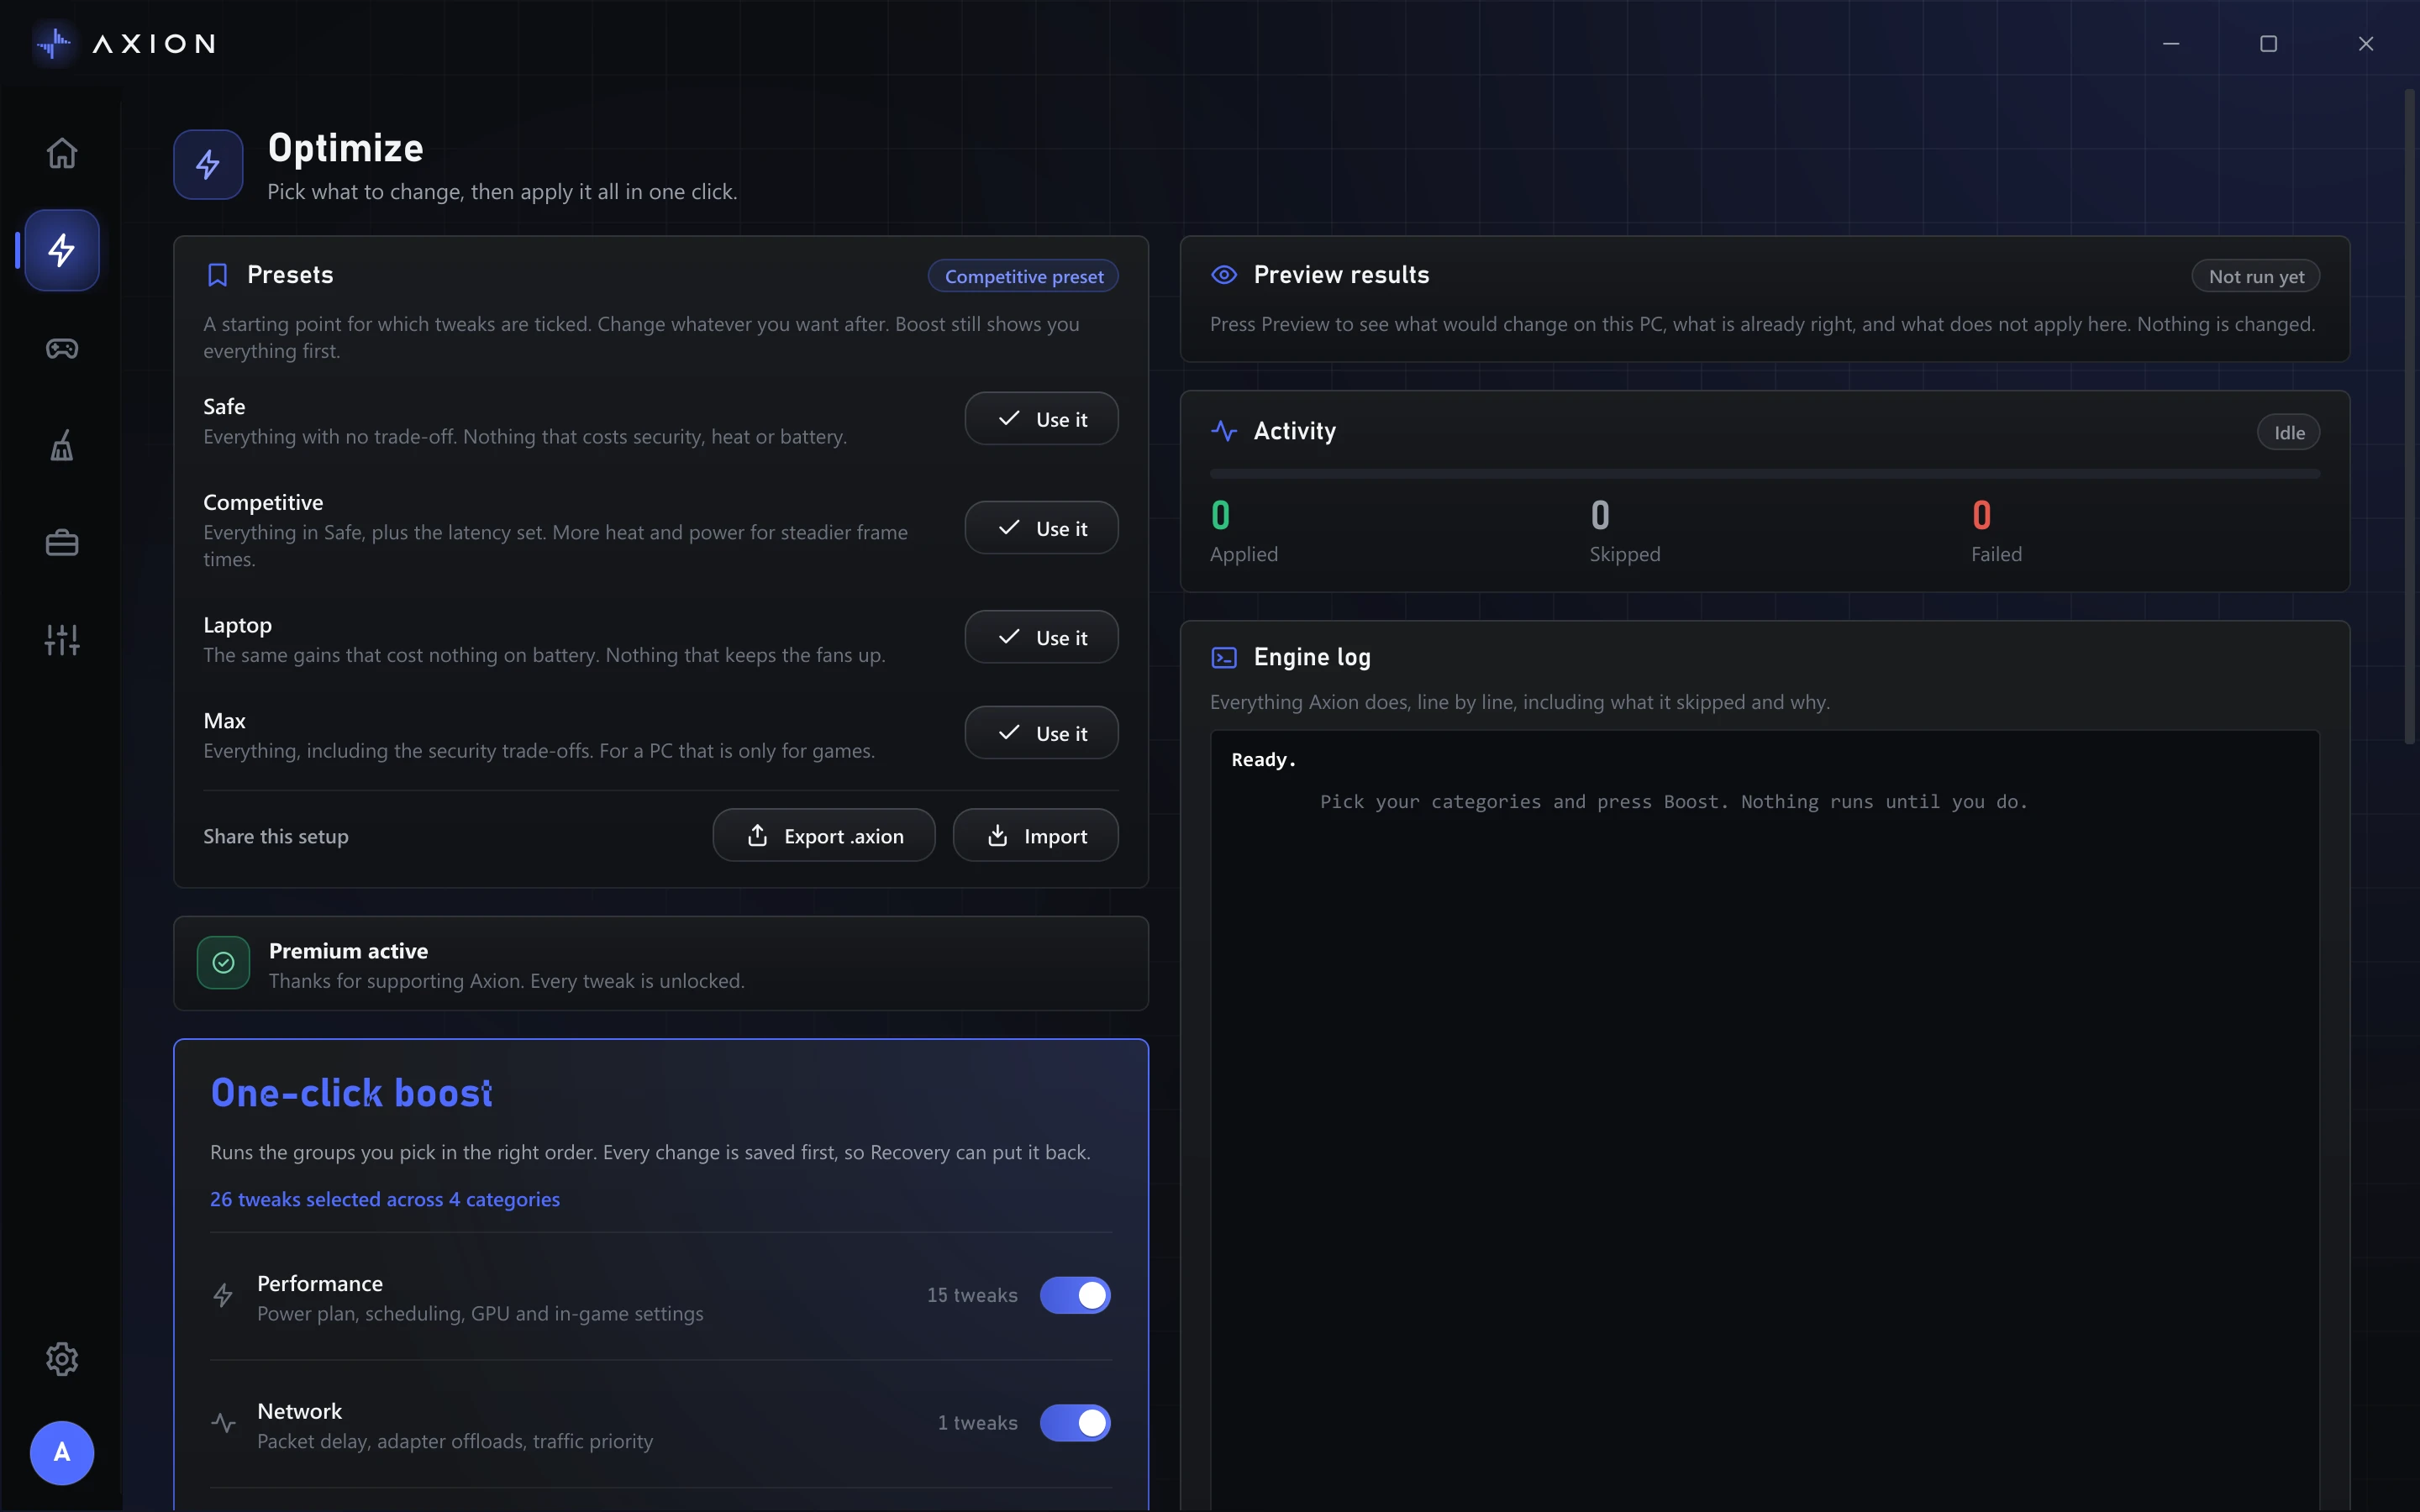Click the 'Max' preset name
This screenshot has height=1512, width=2420.
[x=224, y=721]
